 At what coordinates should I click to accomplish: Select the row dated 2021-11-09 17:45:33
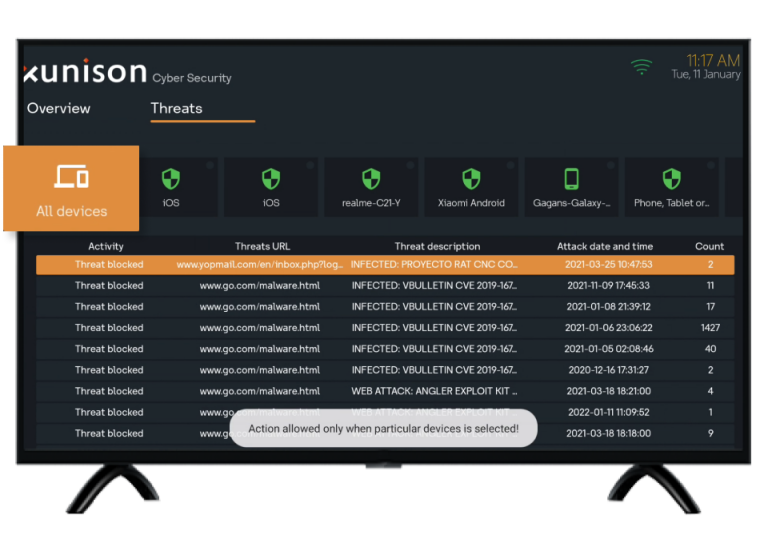point(385,286)
